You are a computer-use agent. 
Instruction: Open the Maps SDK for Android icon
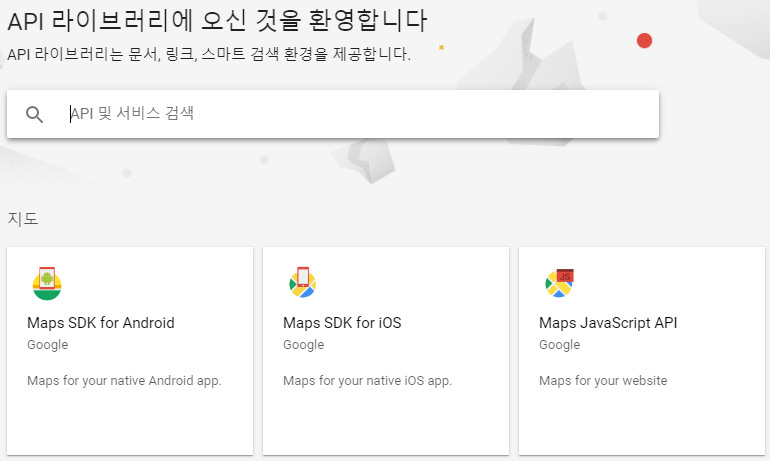pos(47,283)
